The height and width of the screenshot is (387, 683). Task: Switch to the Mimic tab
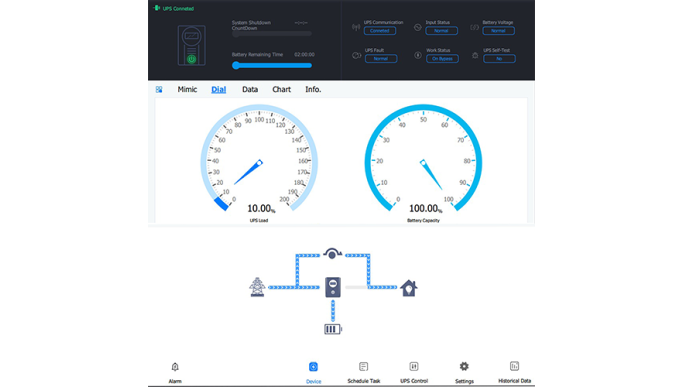pyautogui.click(x=187, y=89)
